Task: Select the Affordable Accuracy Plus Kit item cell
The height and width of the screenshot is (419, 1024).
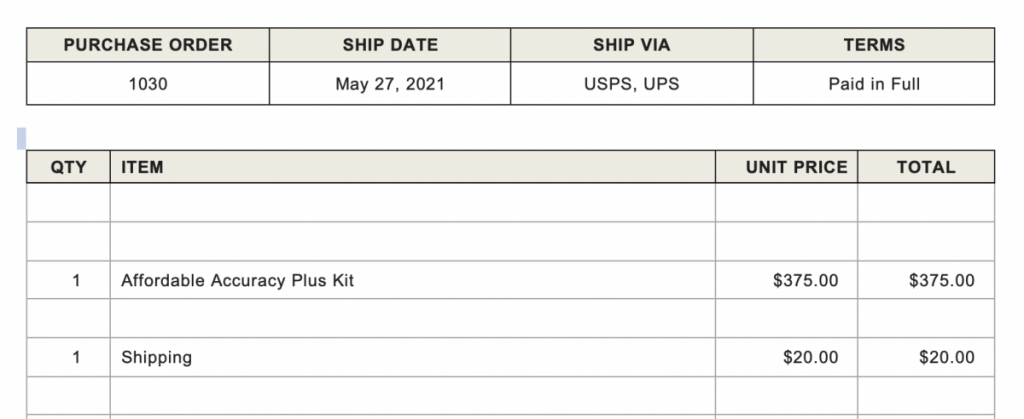Action: (x=413, y=280)
